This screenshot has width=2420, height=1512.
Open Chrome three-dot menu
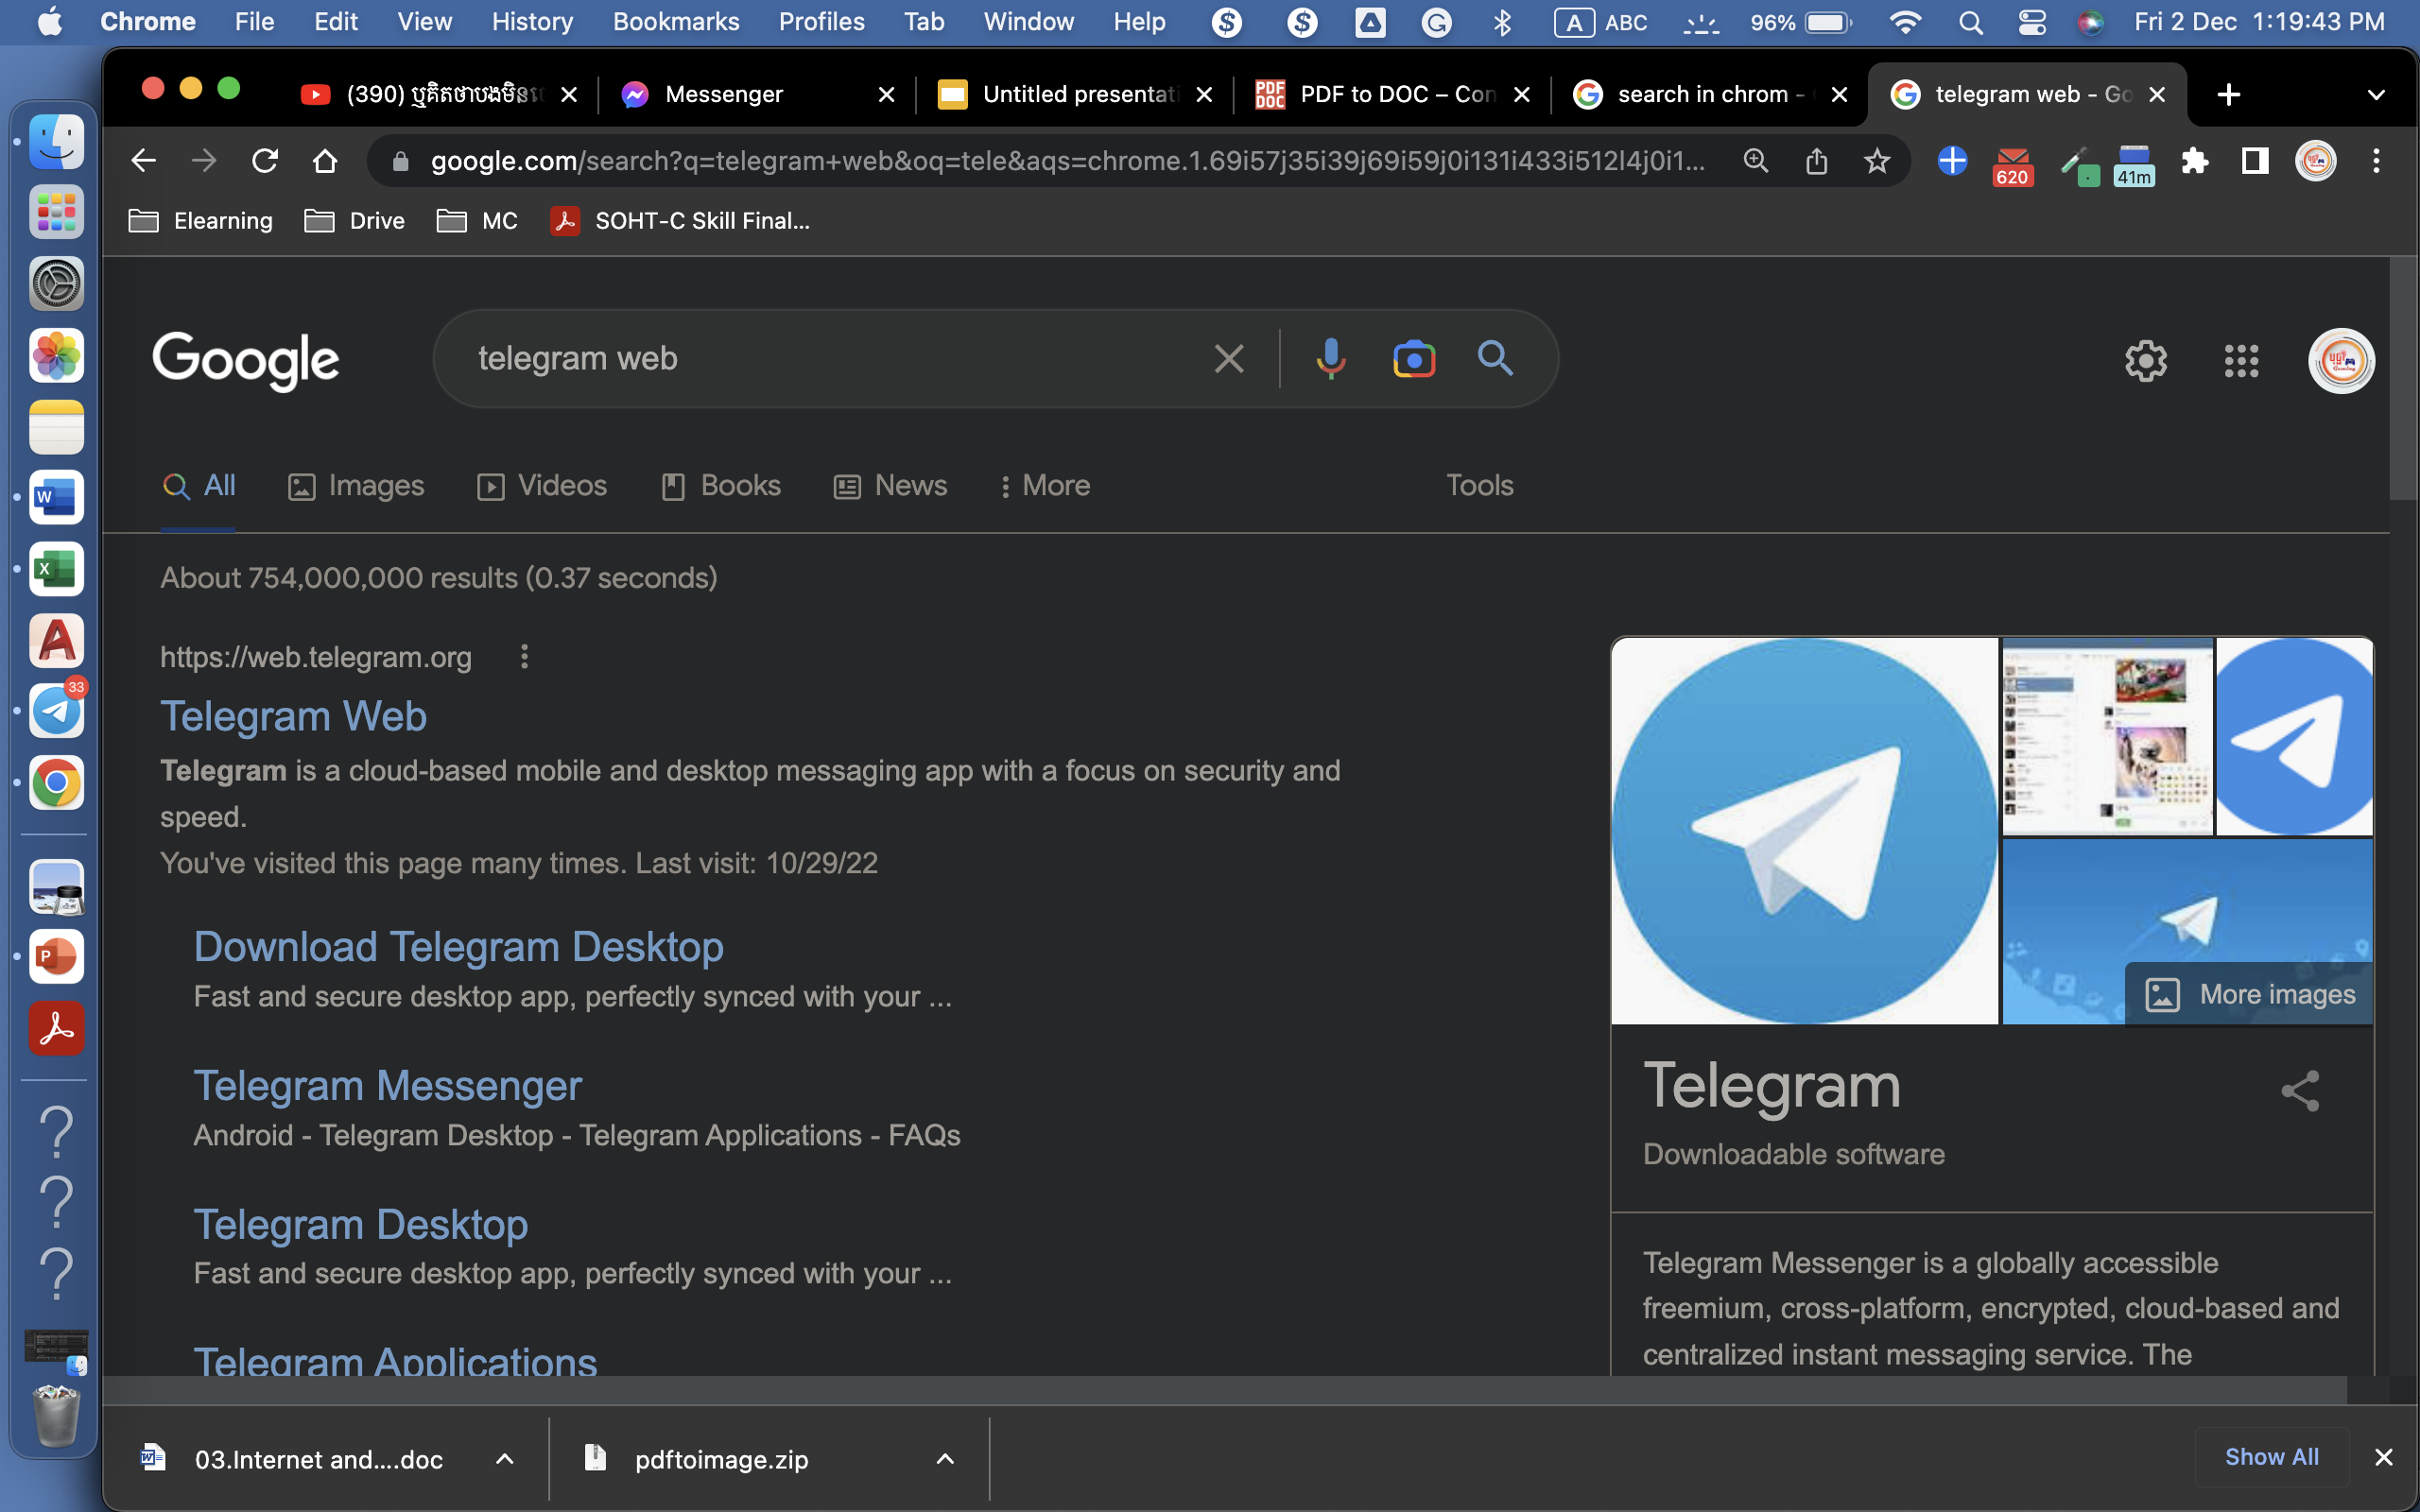(x=2376, y=161)
